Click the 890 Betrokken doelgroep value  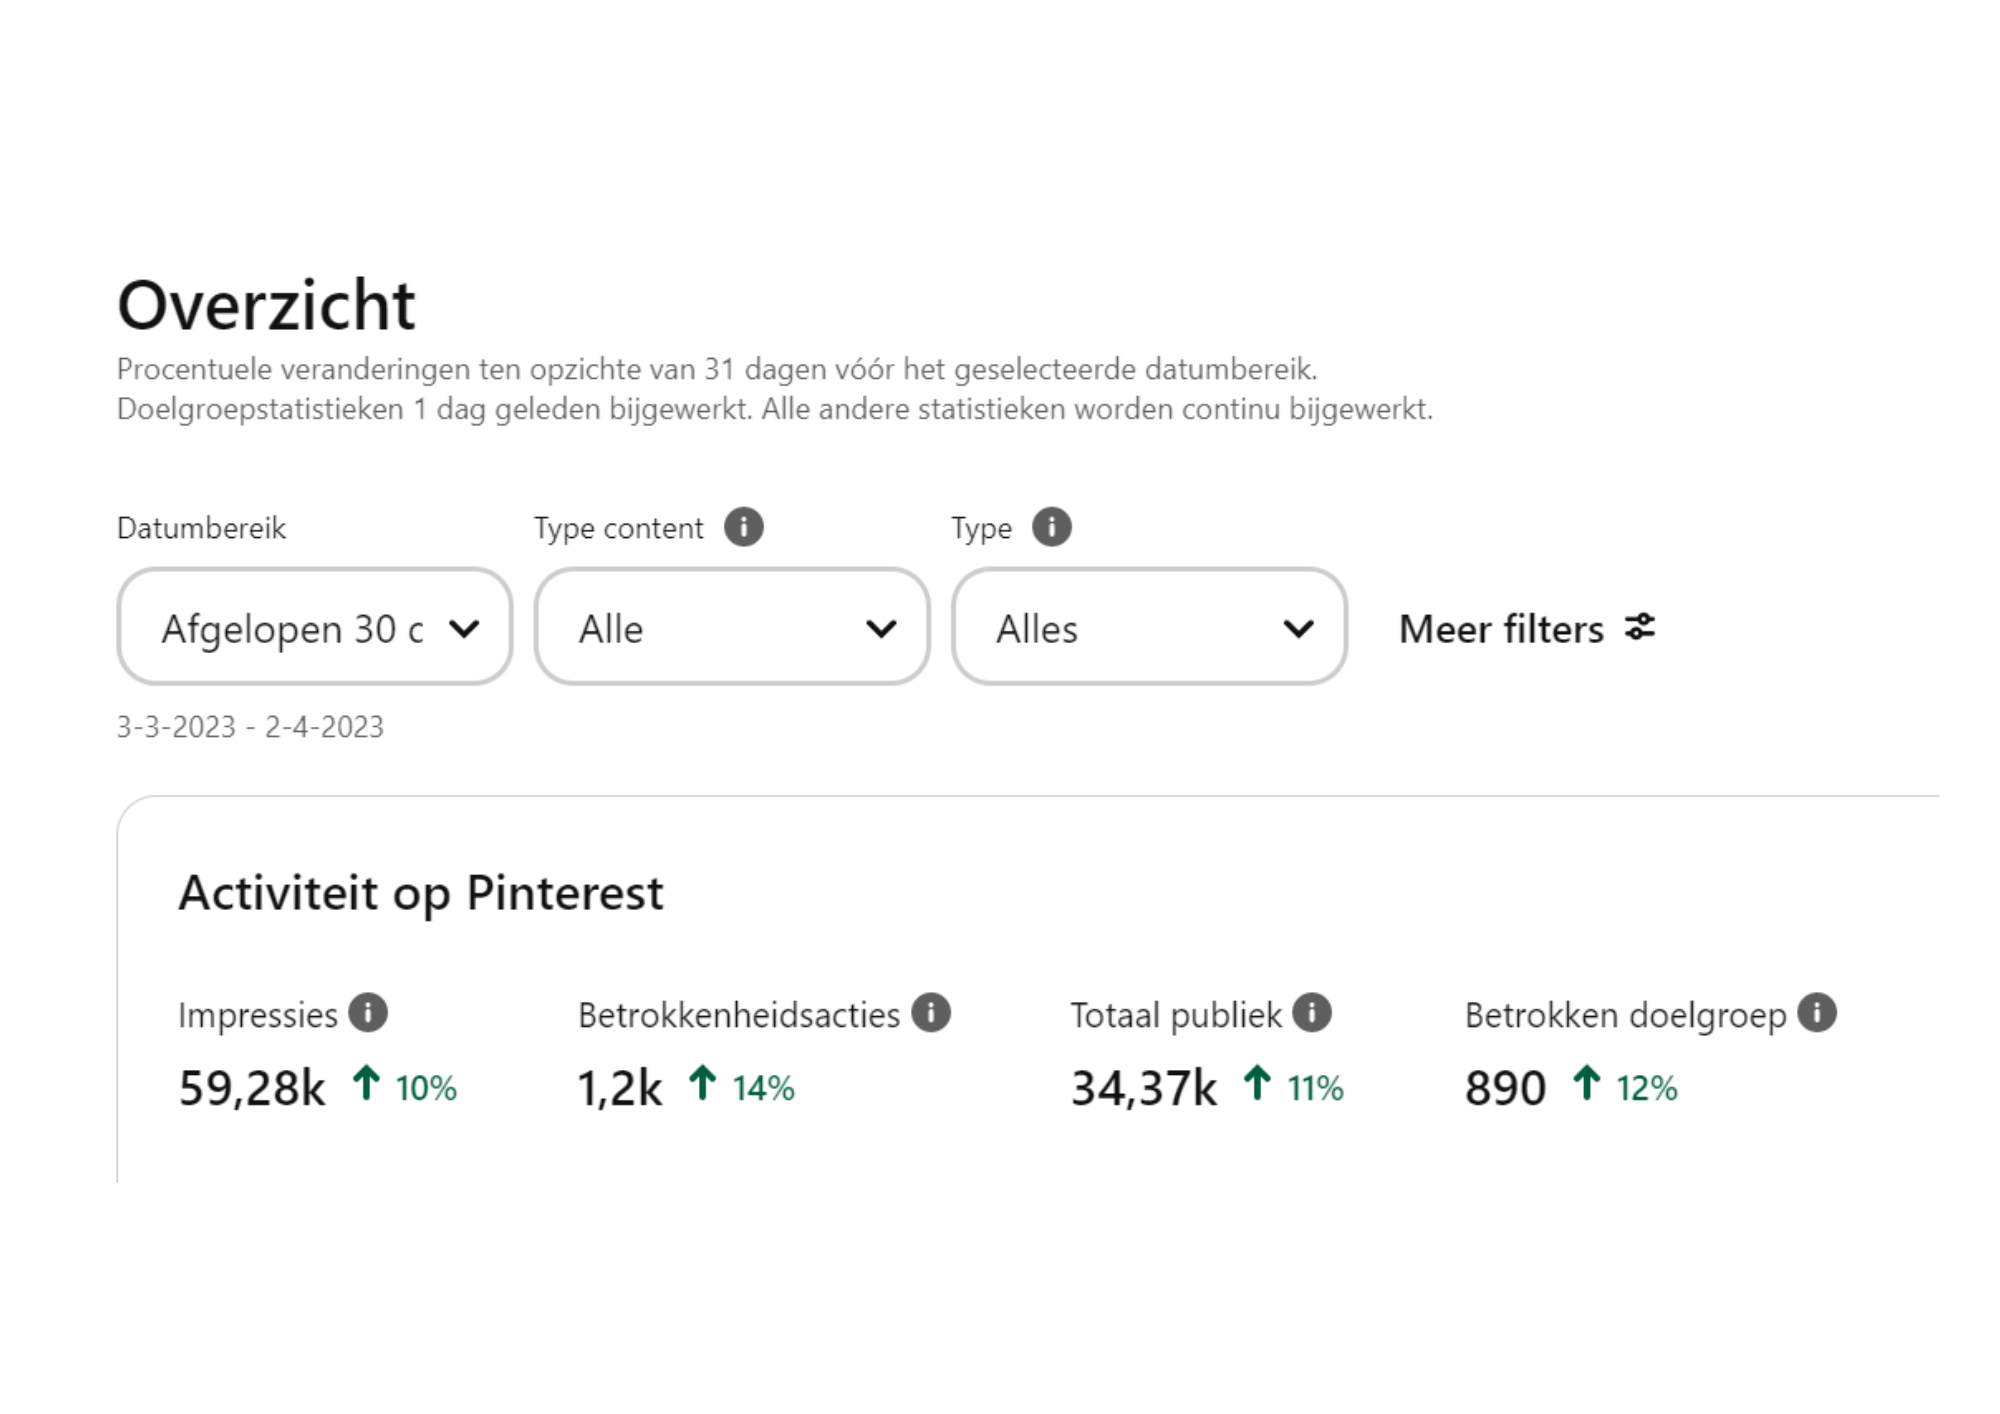pyautogui.click(x=1505, y=1088)
